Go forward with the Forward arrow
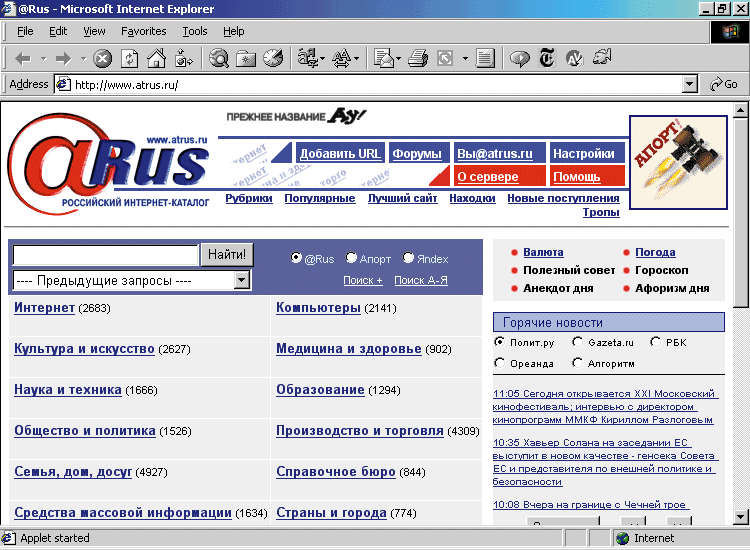Viewport: 750px width, 550px height. coord(63,59)
